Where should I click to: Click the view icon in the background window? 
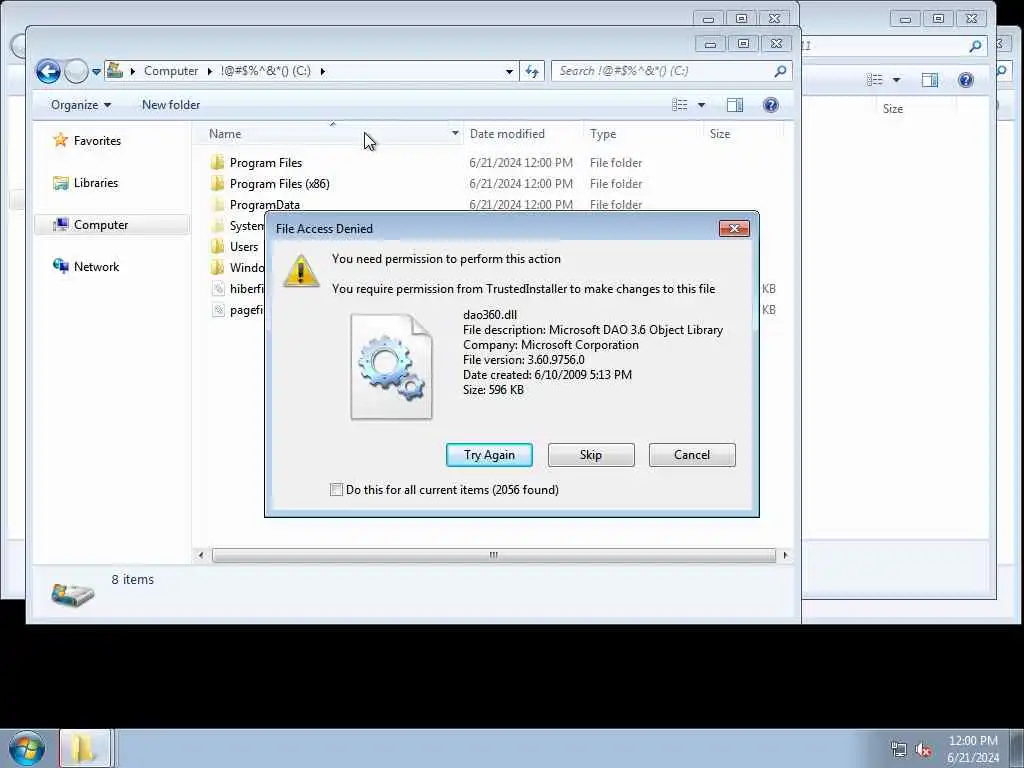pos(874,80)
